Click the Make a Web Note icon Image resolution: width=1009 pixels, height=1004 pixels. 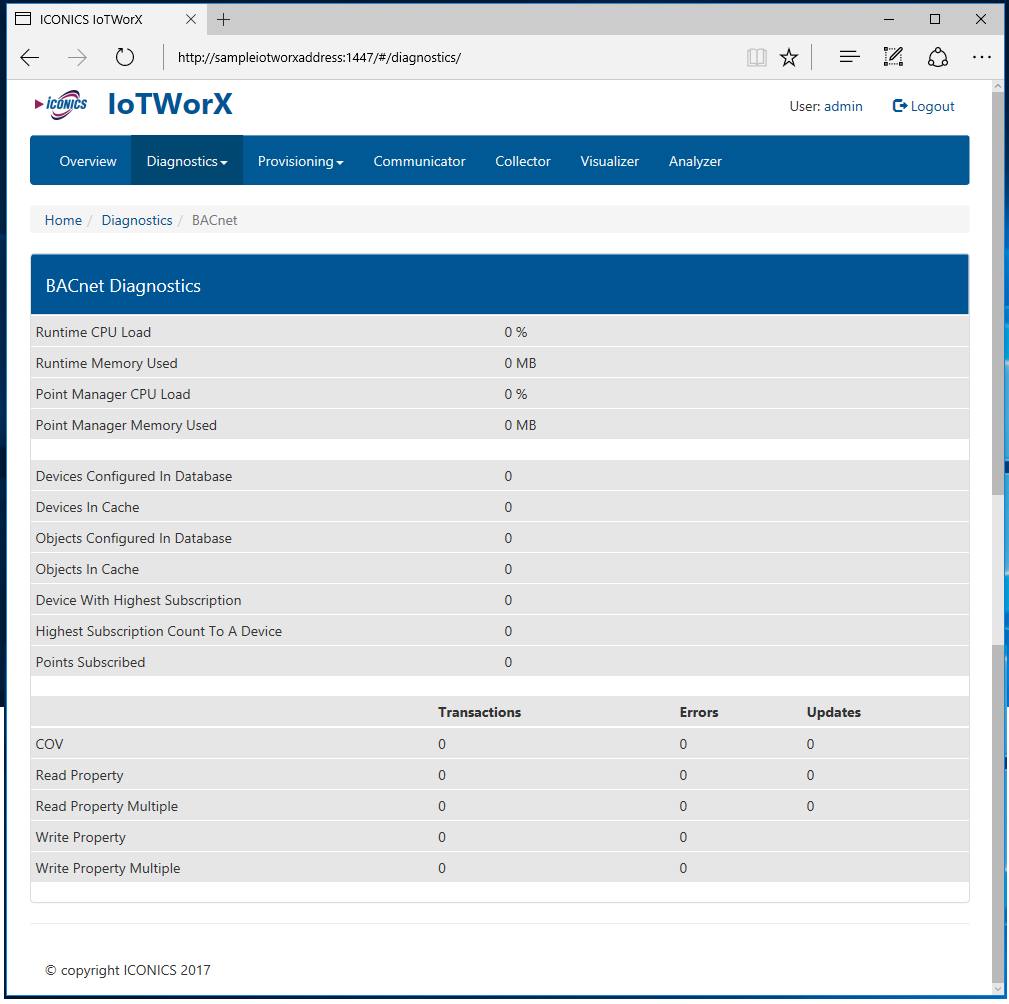[893, 57]
